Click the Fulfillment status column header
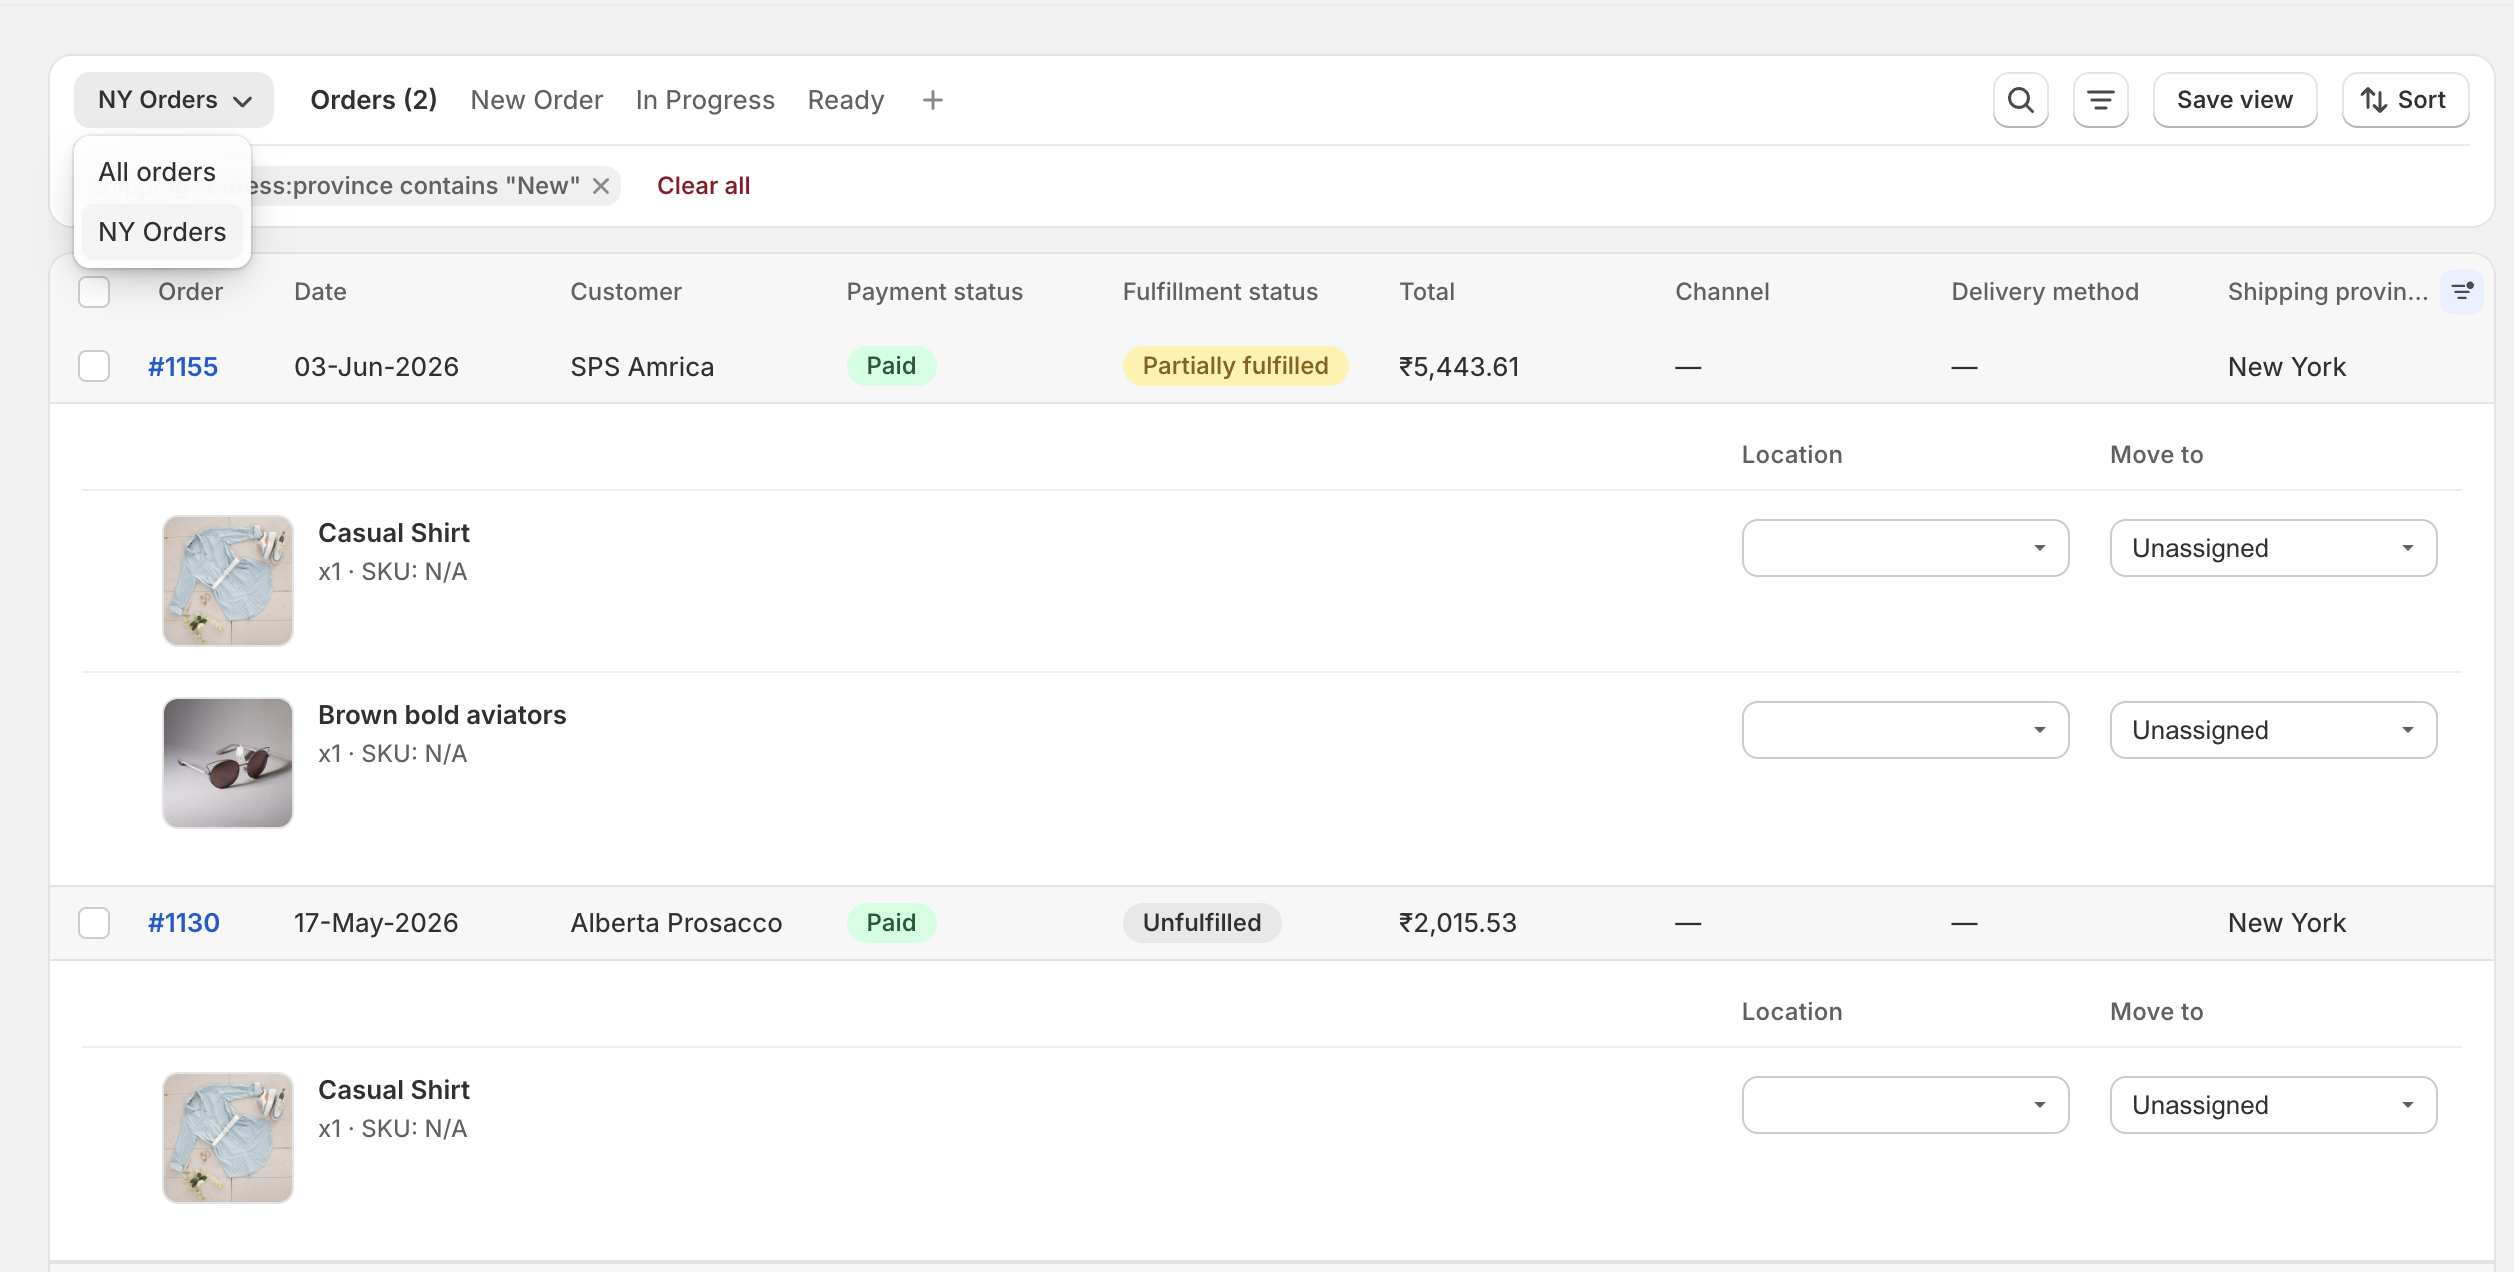The image size is (2514, 1272). point(1220,292)
